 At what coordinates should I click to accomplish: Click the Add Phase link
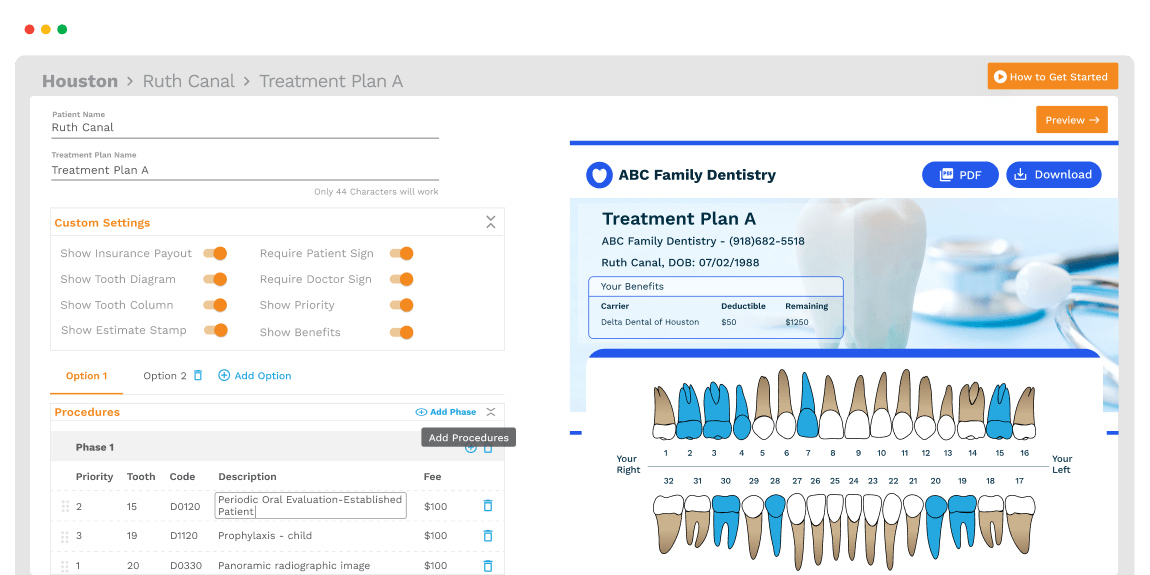pyautogui.click(x=446, y=412)
